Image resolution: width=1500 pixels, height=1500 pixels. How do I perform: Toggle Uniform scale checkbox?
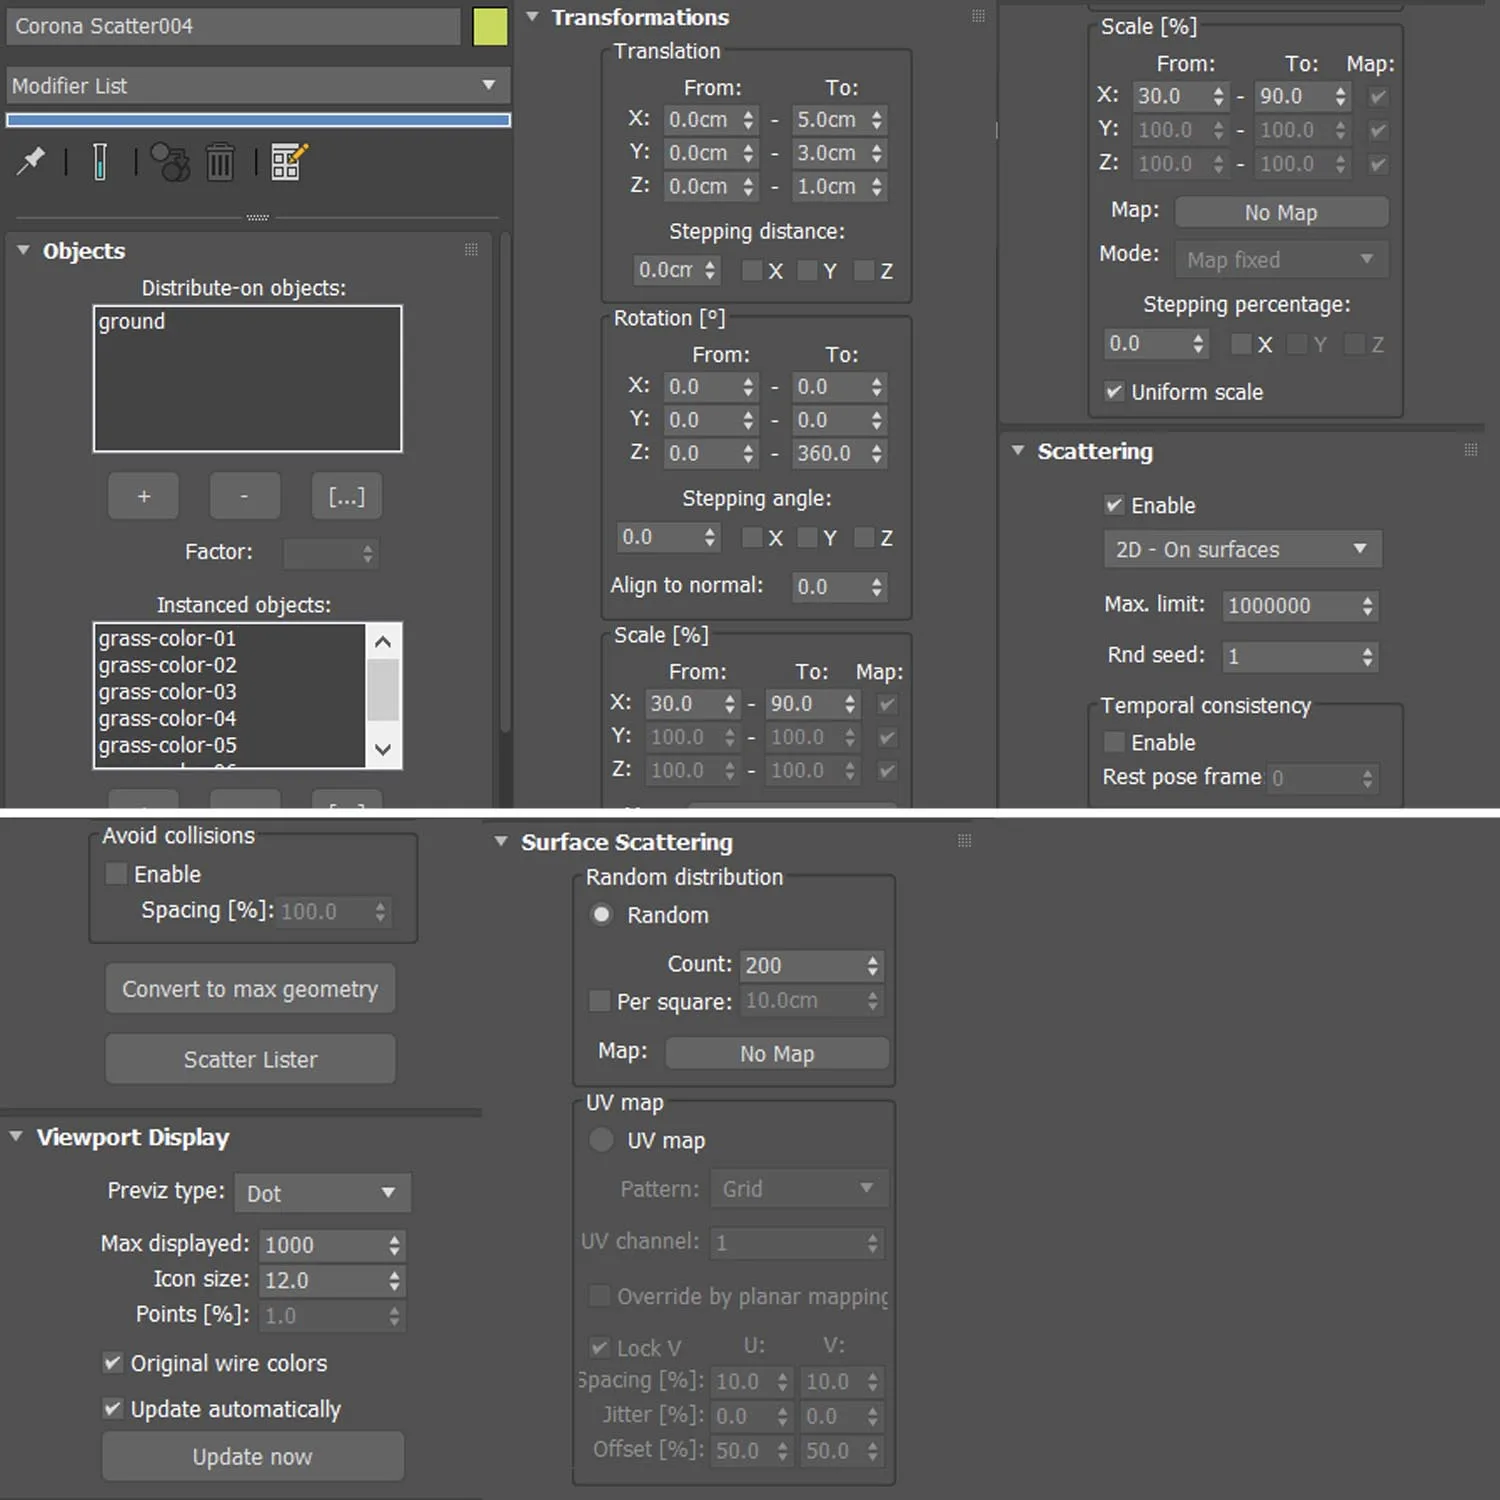pos(1114,391)
